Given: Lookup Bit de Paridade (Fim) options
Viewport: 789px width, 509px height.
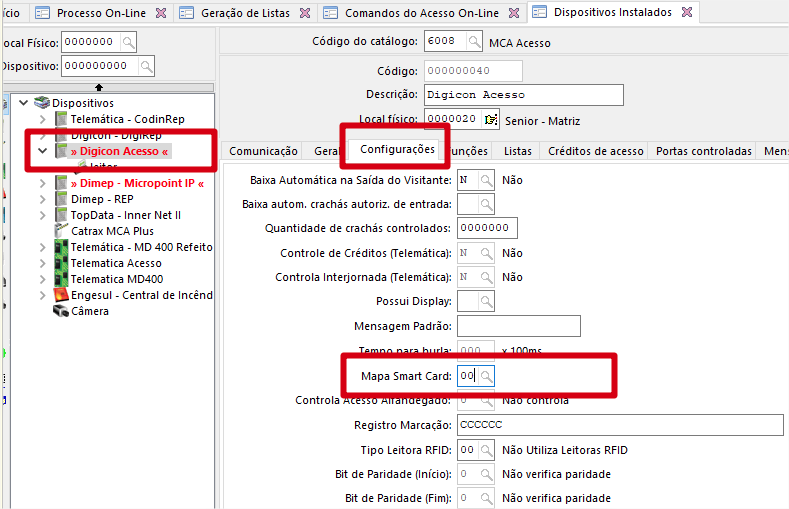Looking at the screenshot, I should click(x=486, y=498).
